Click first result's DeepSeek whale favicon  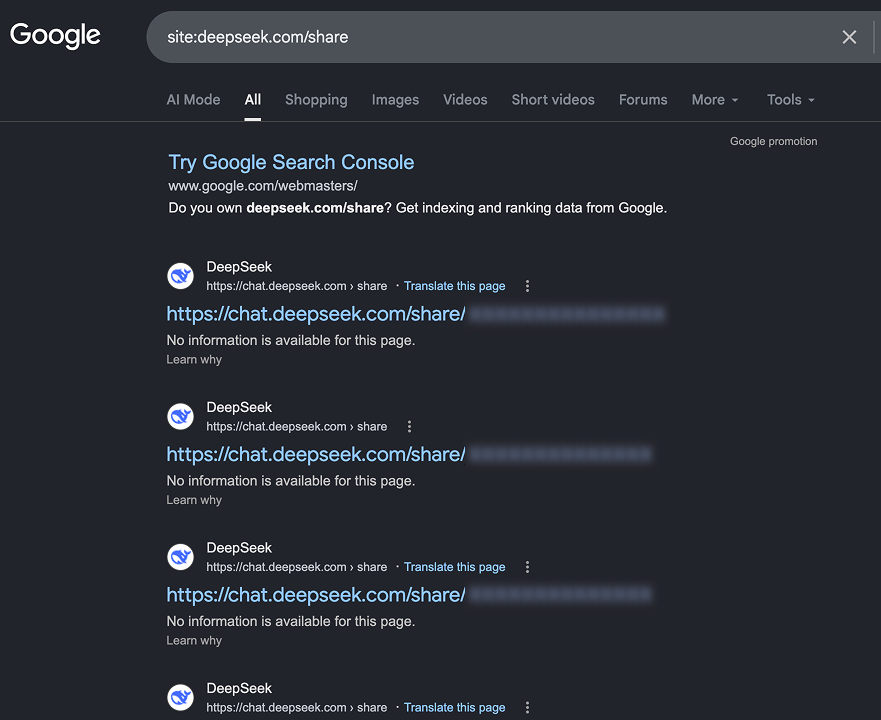click(x=180, y=276)
